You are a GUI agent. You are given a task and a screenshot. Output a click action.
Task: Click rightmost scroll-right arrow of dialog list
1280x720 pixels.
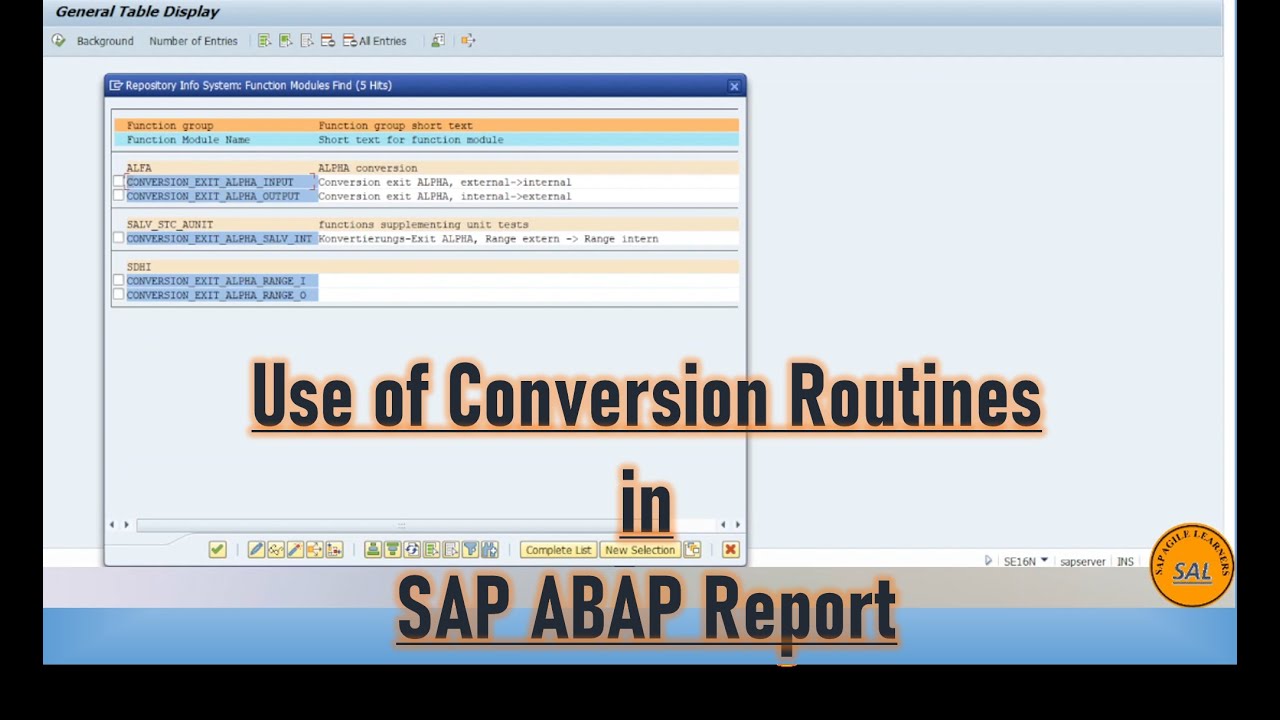[x=738, y=524]
